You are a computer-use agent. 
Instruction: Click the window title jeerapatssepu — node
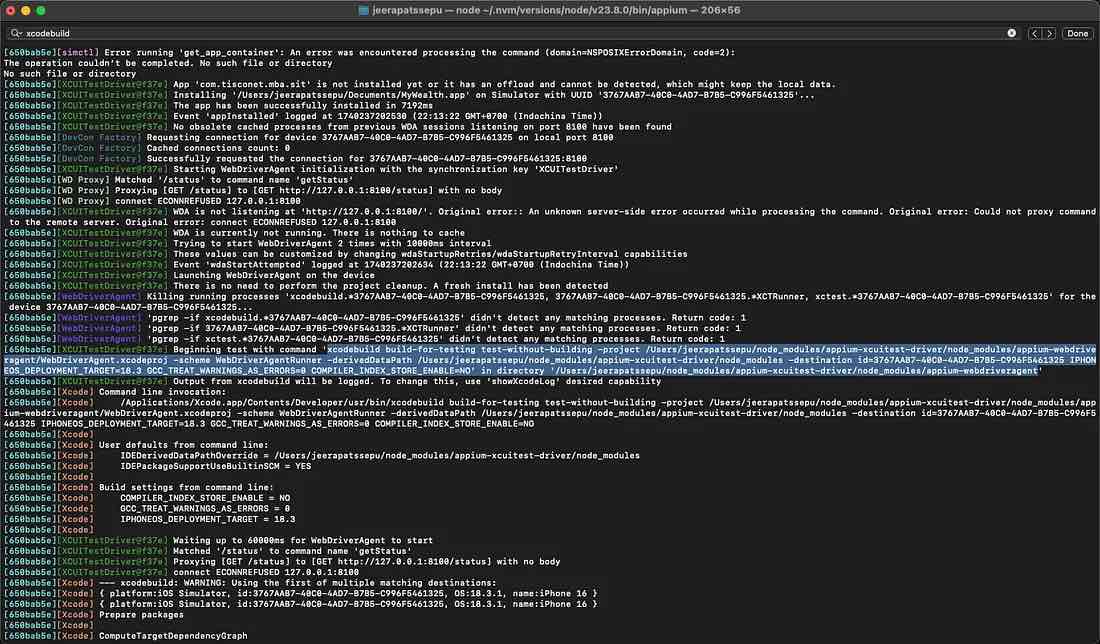[556, 10]
